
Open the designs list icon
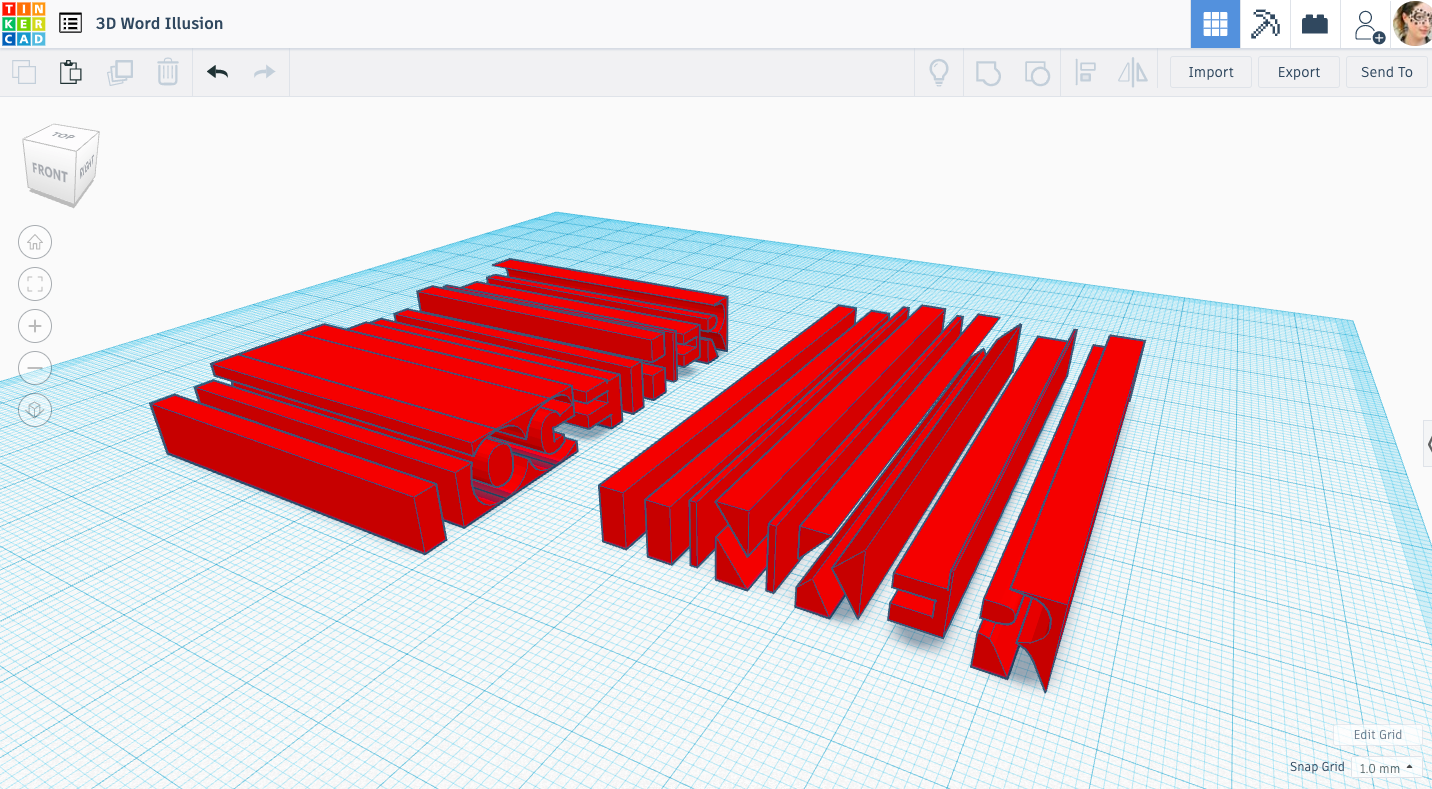point(70,23)
